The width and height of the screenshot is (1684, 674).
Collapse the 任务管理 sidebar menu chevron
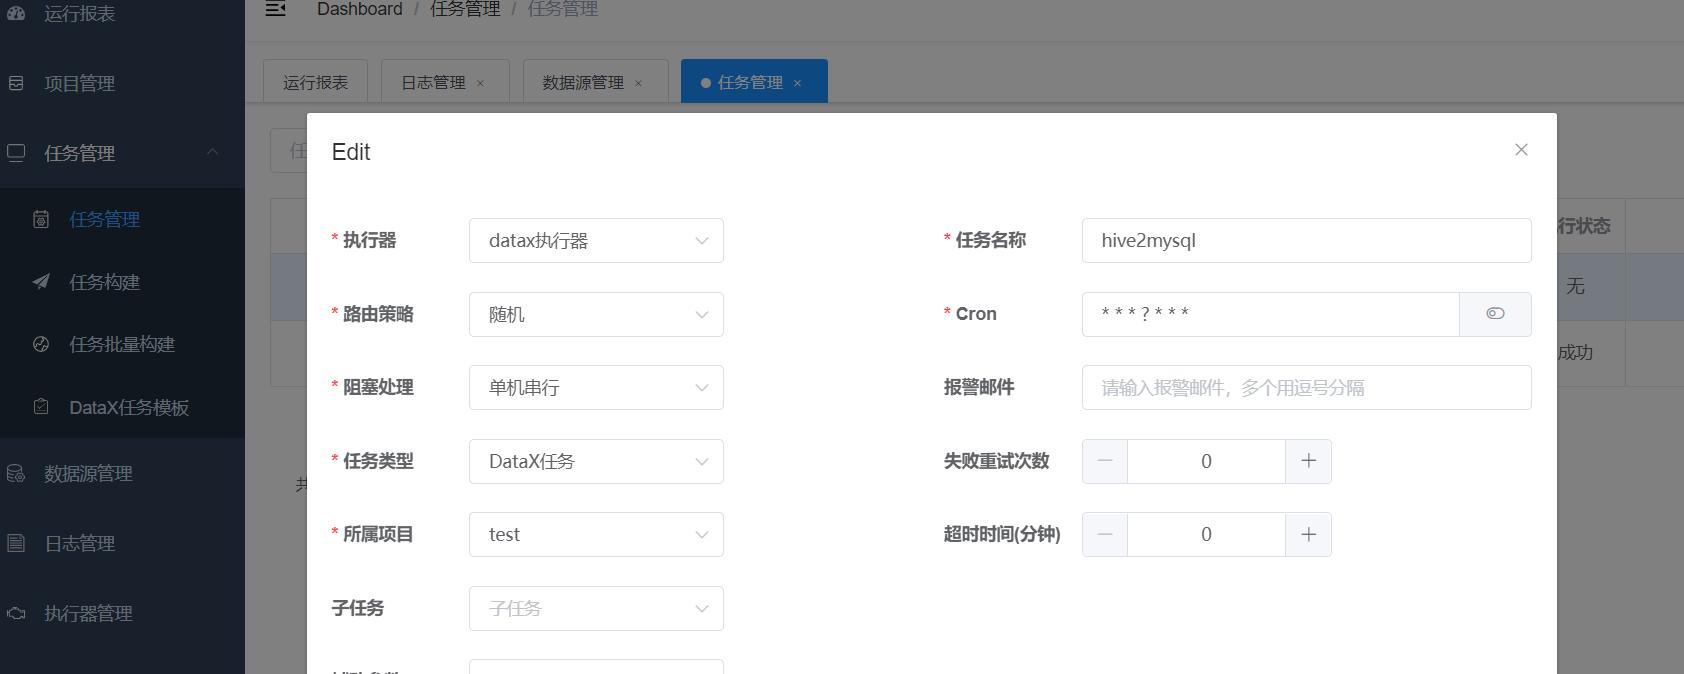click(212, 152)
